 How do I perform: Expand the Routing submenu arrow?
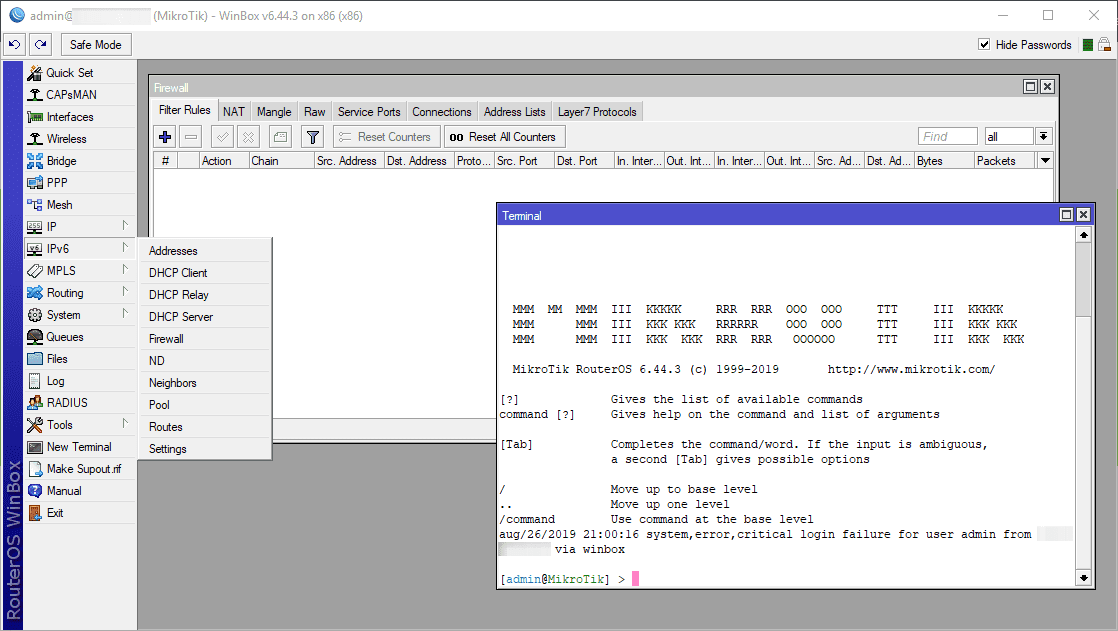[125, 292]
